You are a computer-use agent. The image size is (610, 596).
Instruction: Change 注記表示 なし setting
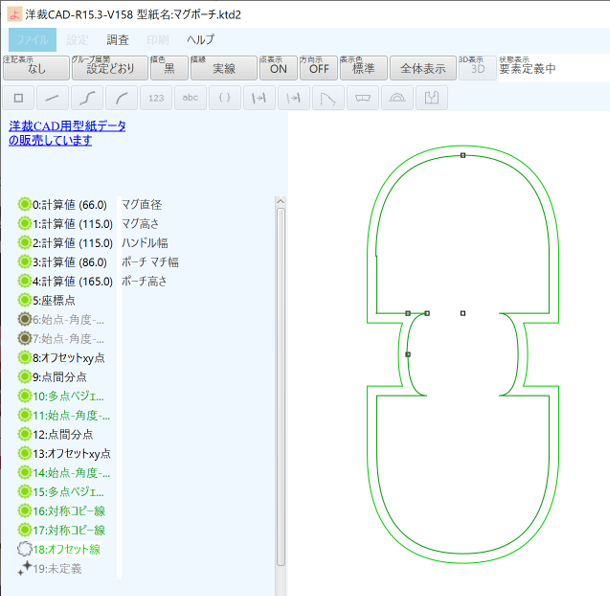(36, 68)
